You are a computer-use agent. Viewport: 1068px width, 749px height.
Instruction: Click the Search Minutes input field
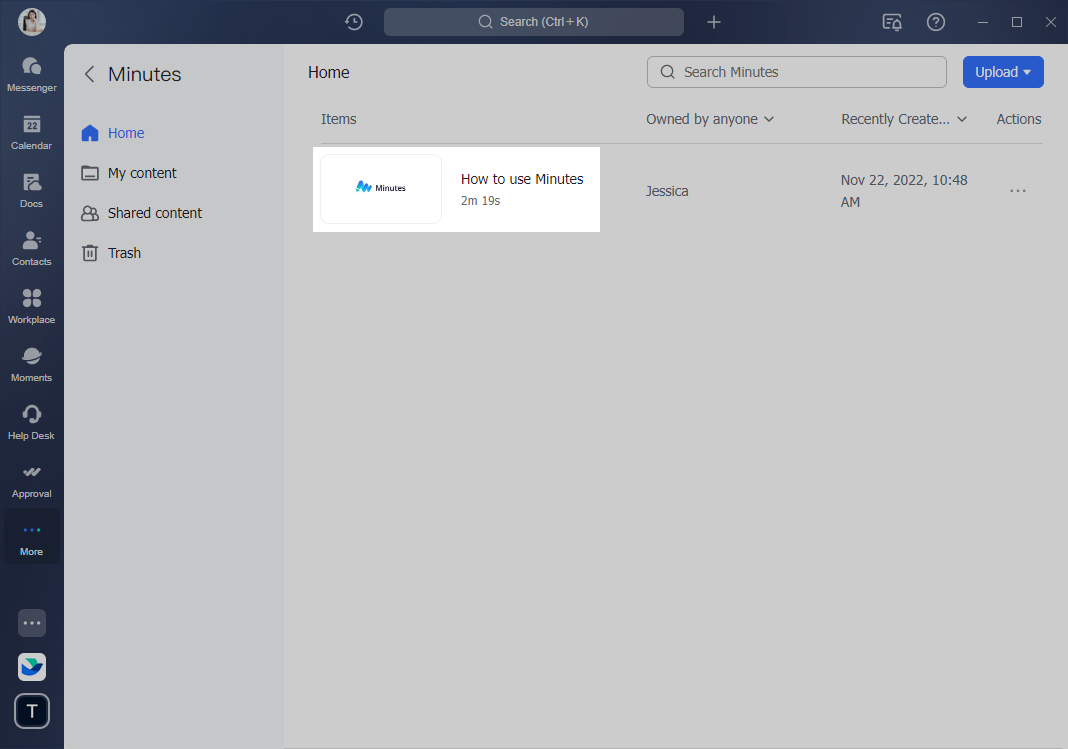click(806, 72)
